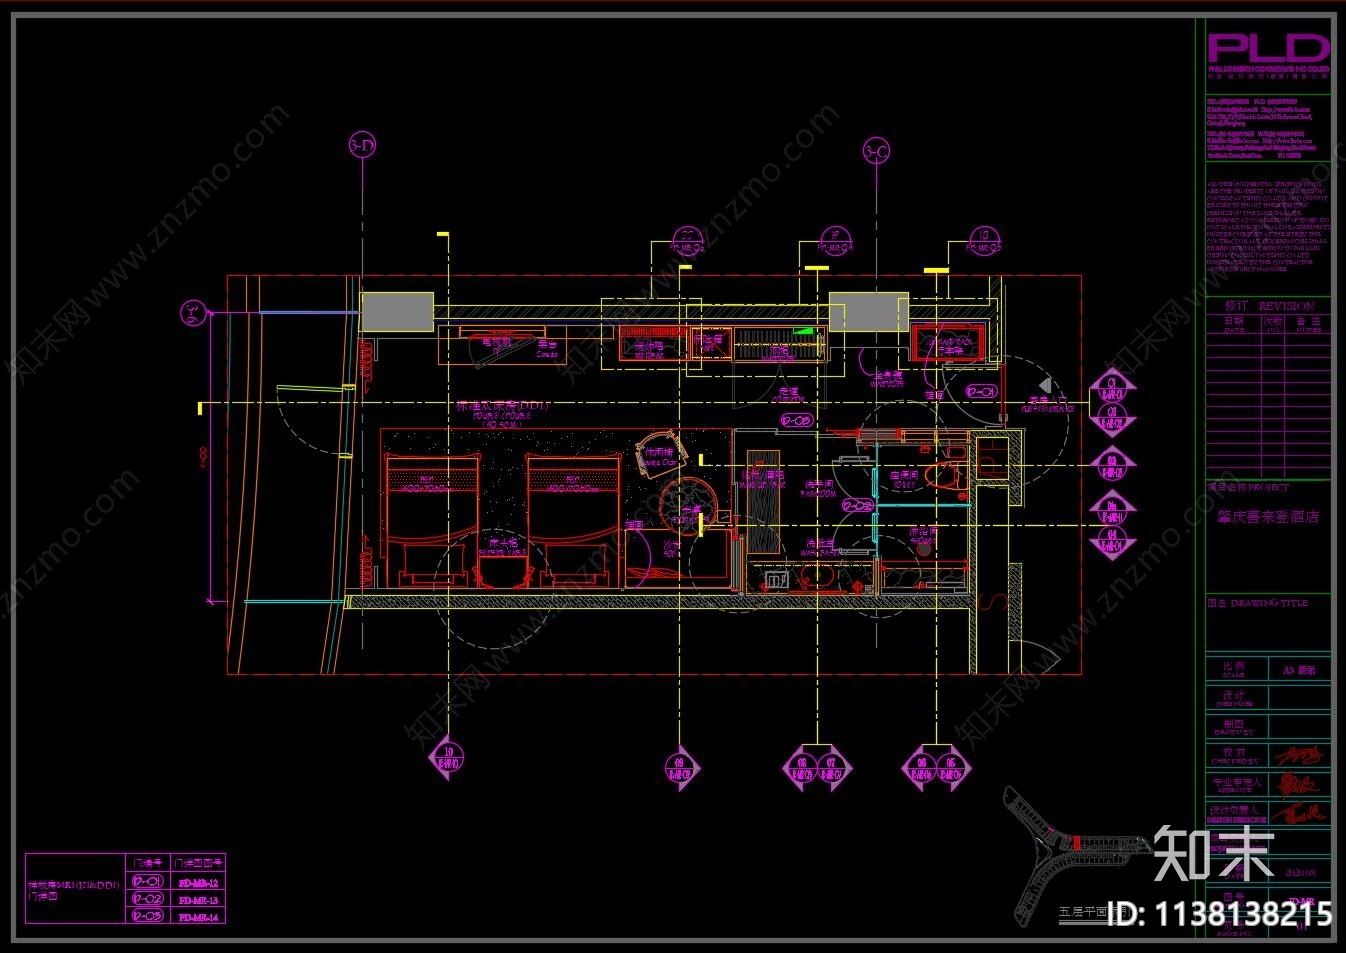This screenshot has height=953, width=1346.
Task: Click the 17-03 door tag in the corridor
Action: point(797,421)
